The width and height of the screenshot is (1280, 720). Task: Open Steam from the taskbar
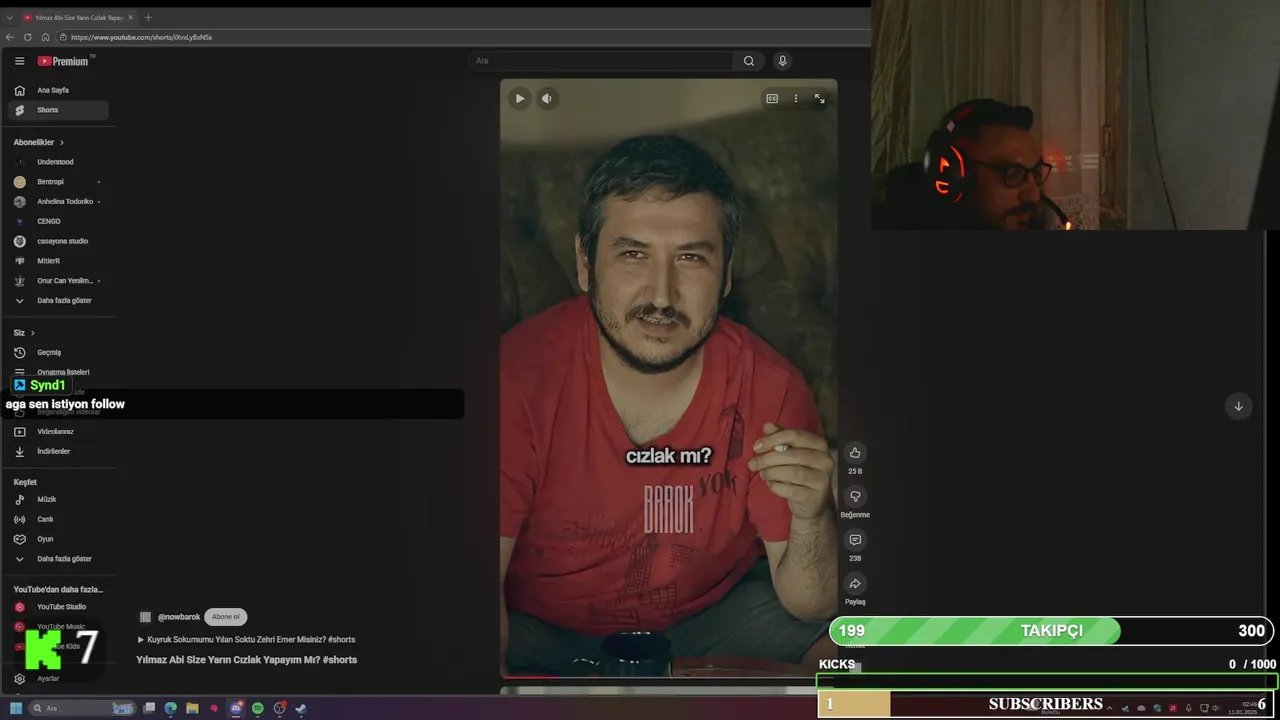click(x=301, y=708)
